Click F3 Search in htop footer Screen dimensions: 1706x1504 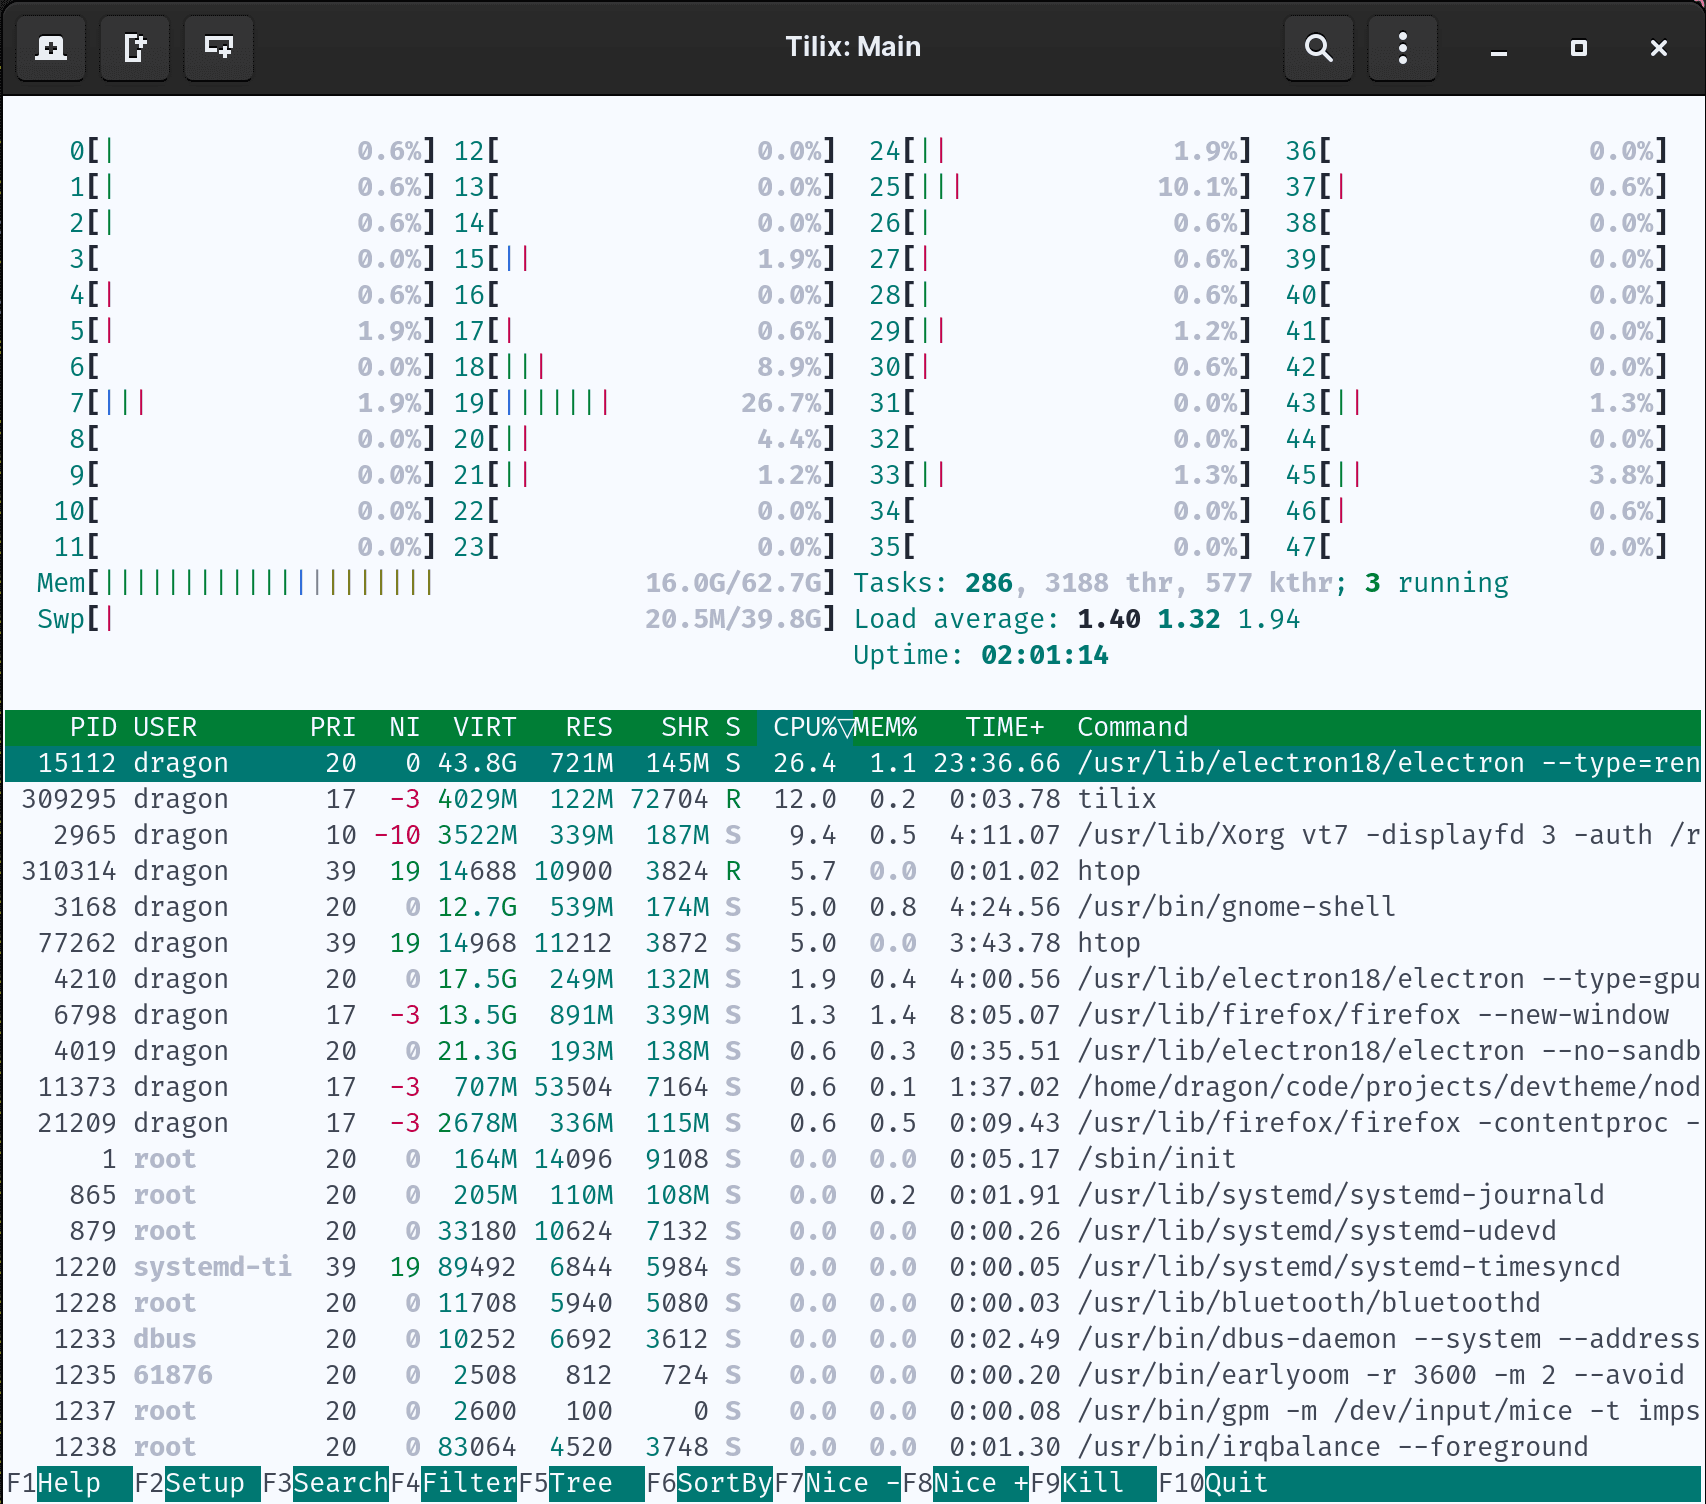324,1483
